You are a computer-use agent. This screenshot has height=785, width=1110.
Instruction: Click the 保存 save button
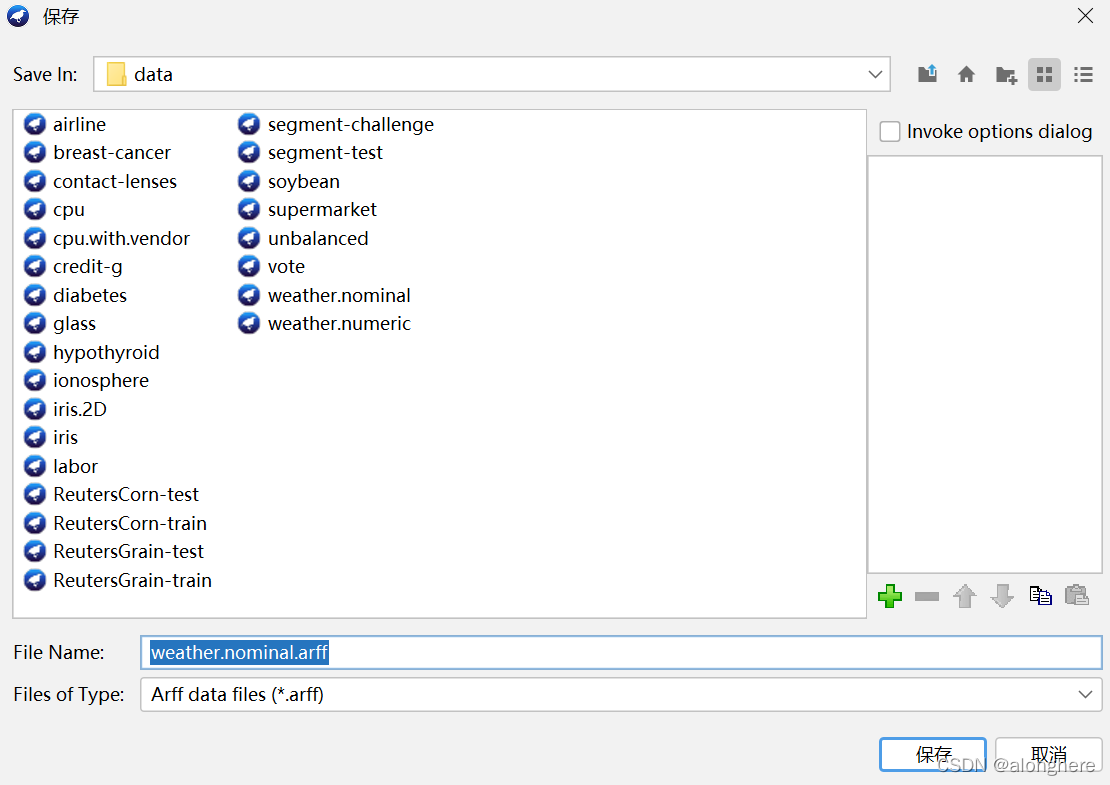932,754
